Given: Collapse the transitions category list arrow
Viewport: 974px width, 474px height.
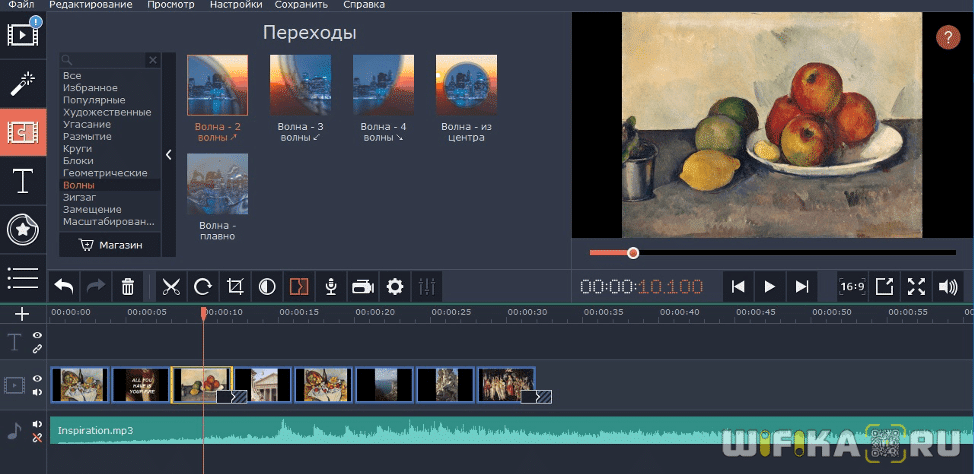Looking at the screenshot, I should coord(168,155).
